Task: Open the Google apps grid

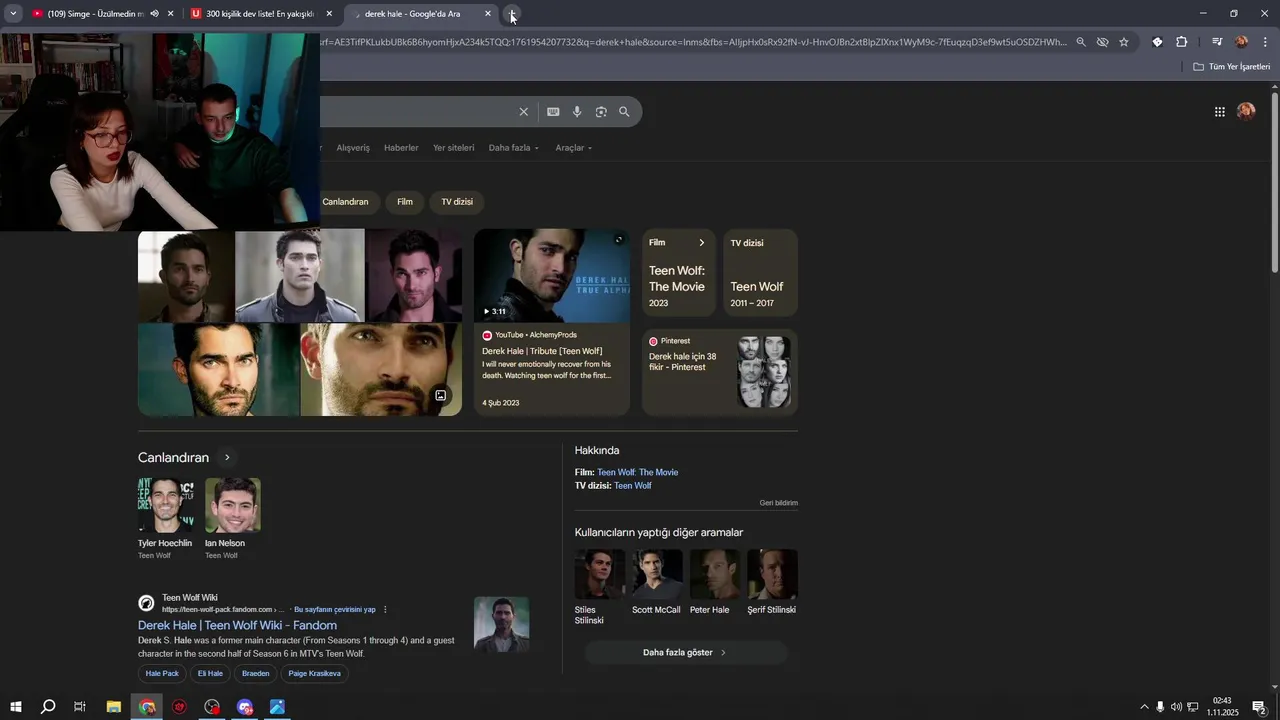Action: 1220,112
